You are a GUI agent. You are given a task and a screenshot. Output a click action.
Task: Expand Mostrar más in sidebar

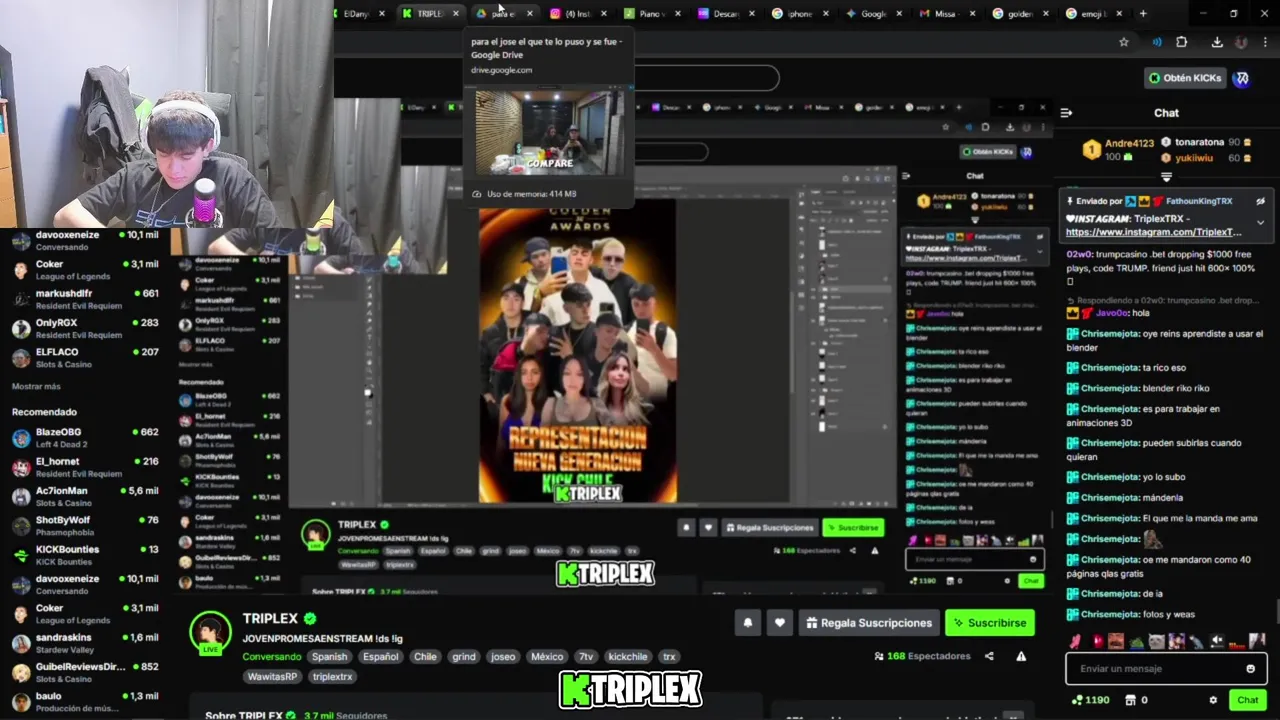point(36,386)
